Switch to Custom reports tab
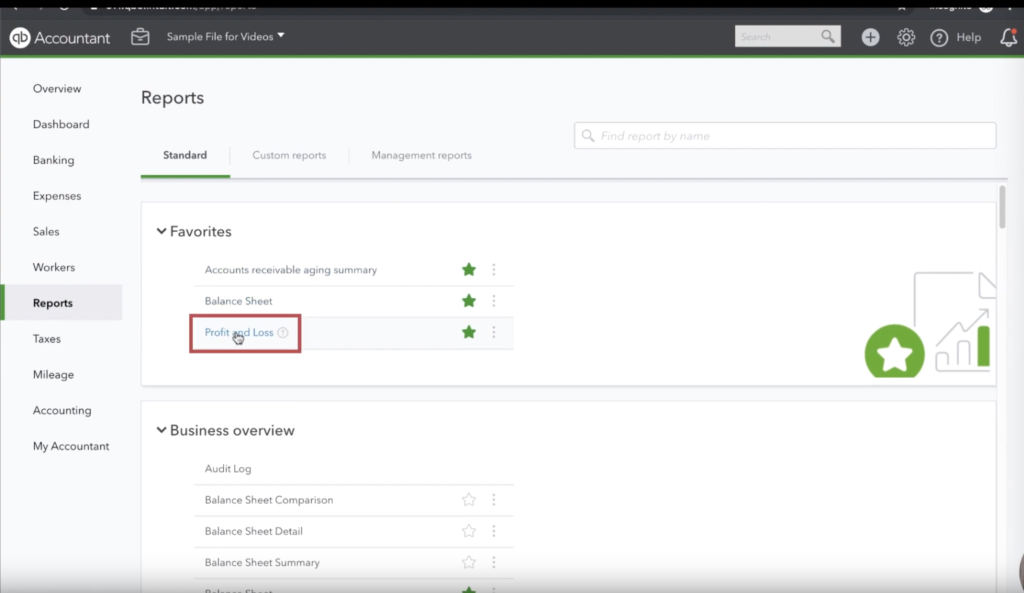 289,155
